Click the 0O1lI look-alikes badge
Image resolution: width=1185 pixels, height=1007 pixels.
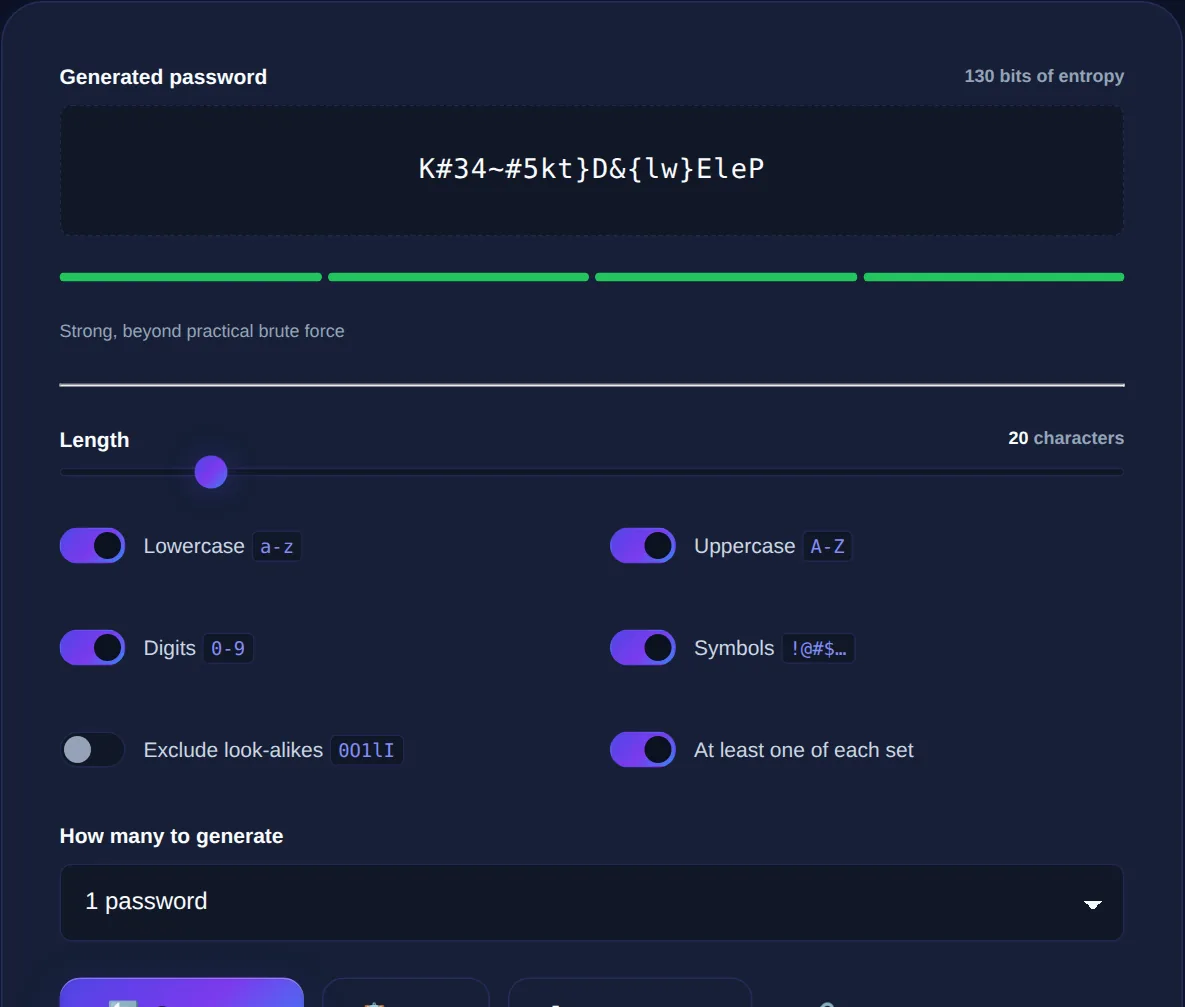coord(367,751)
